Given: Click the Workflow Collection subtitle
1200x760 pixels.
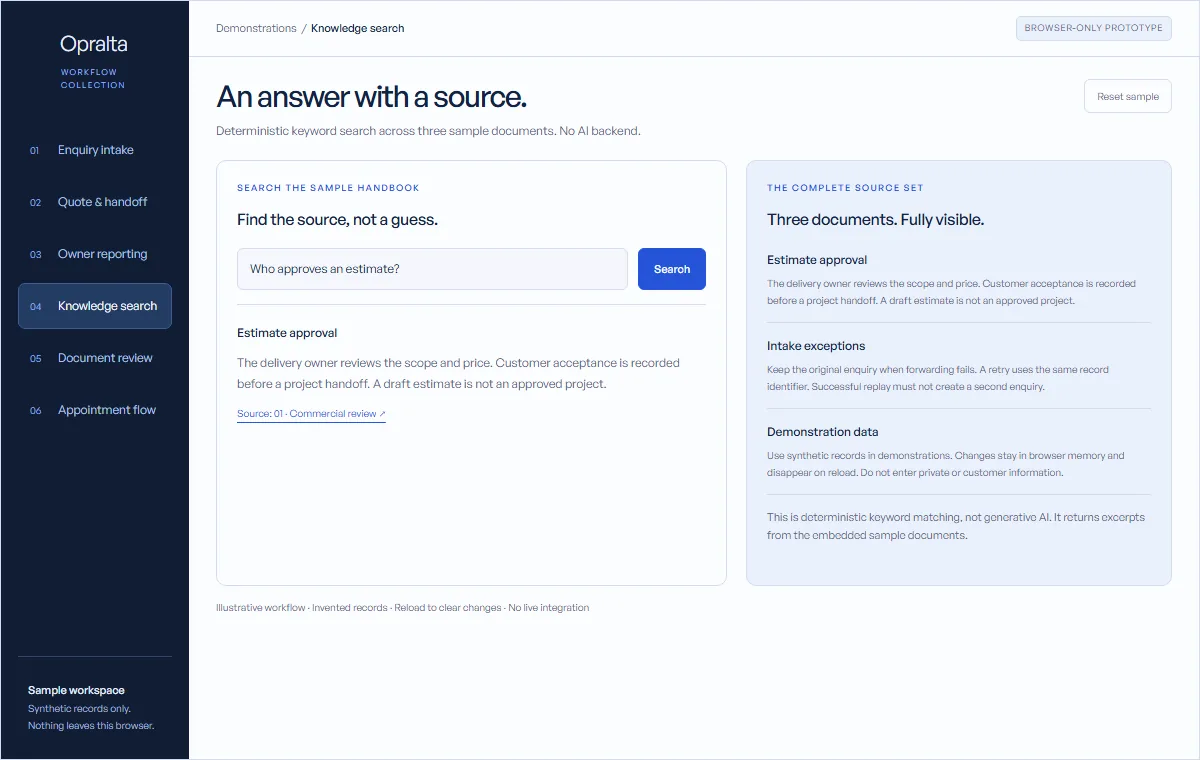Looking at the screenshot, I should (93, 78).
